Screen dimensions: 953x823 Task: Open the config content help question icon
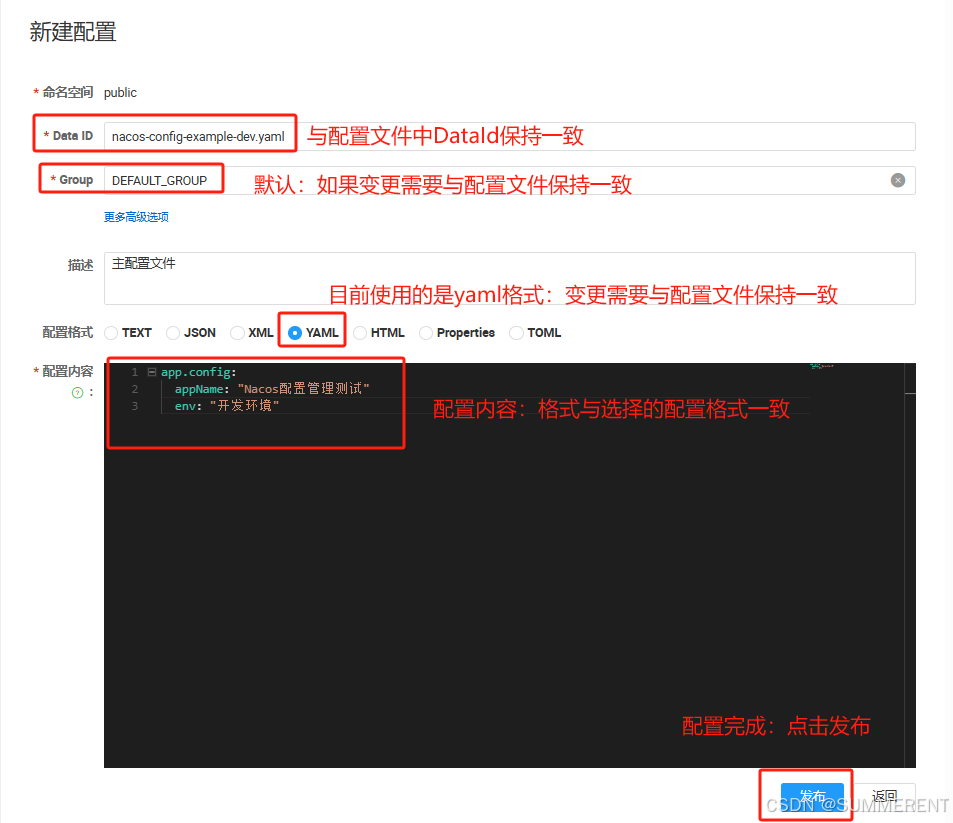click(77, 393)
